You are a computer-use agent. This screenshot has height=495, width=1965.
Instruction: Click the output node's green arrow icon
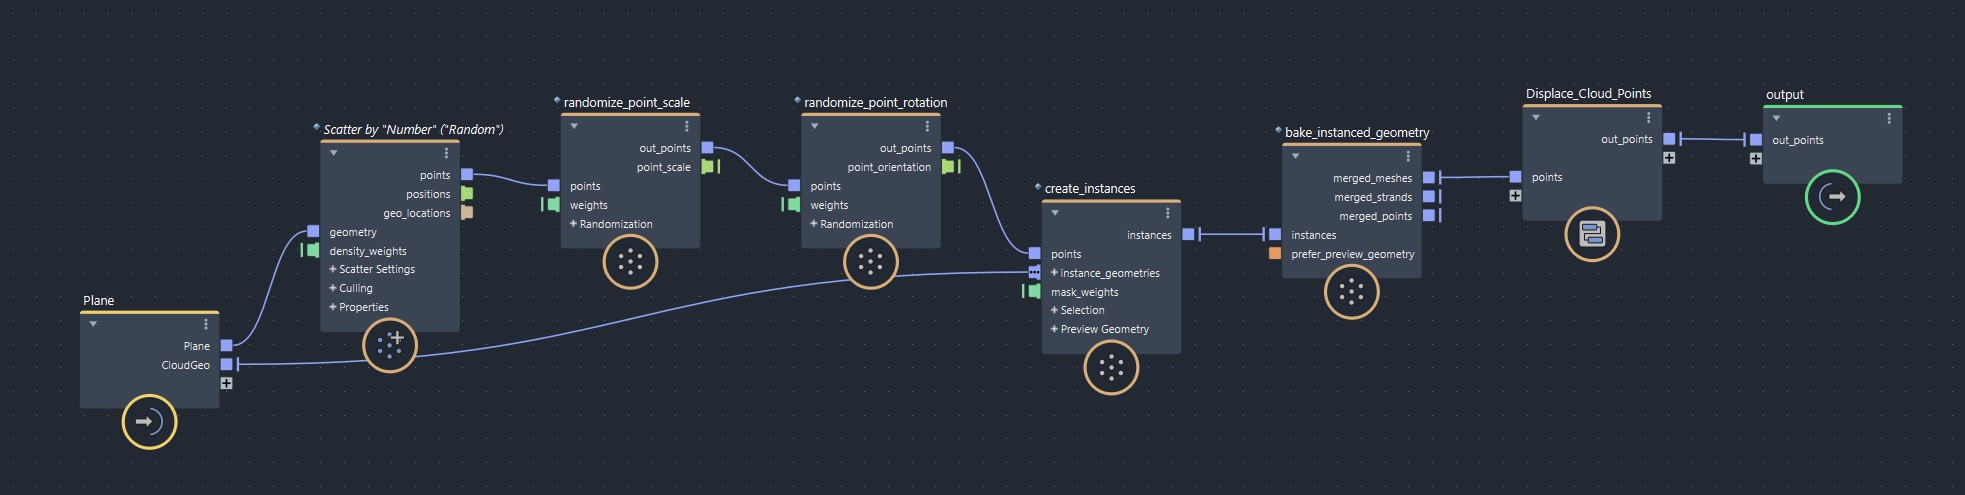(1832, 197)
